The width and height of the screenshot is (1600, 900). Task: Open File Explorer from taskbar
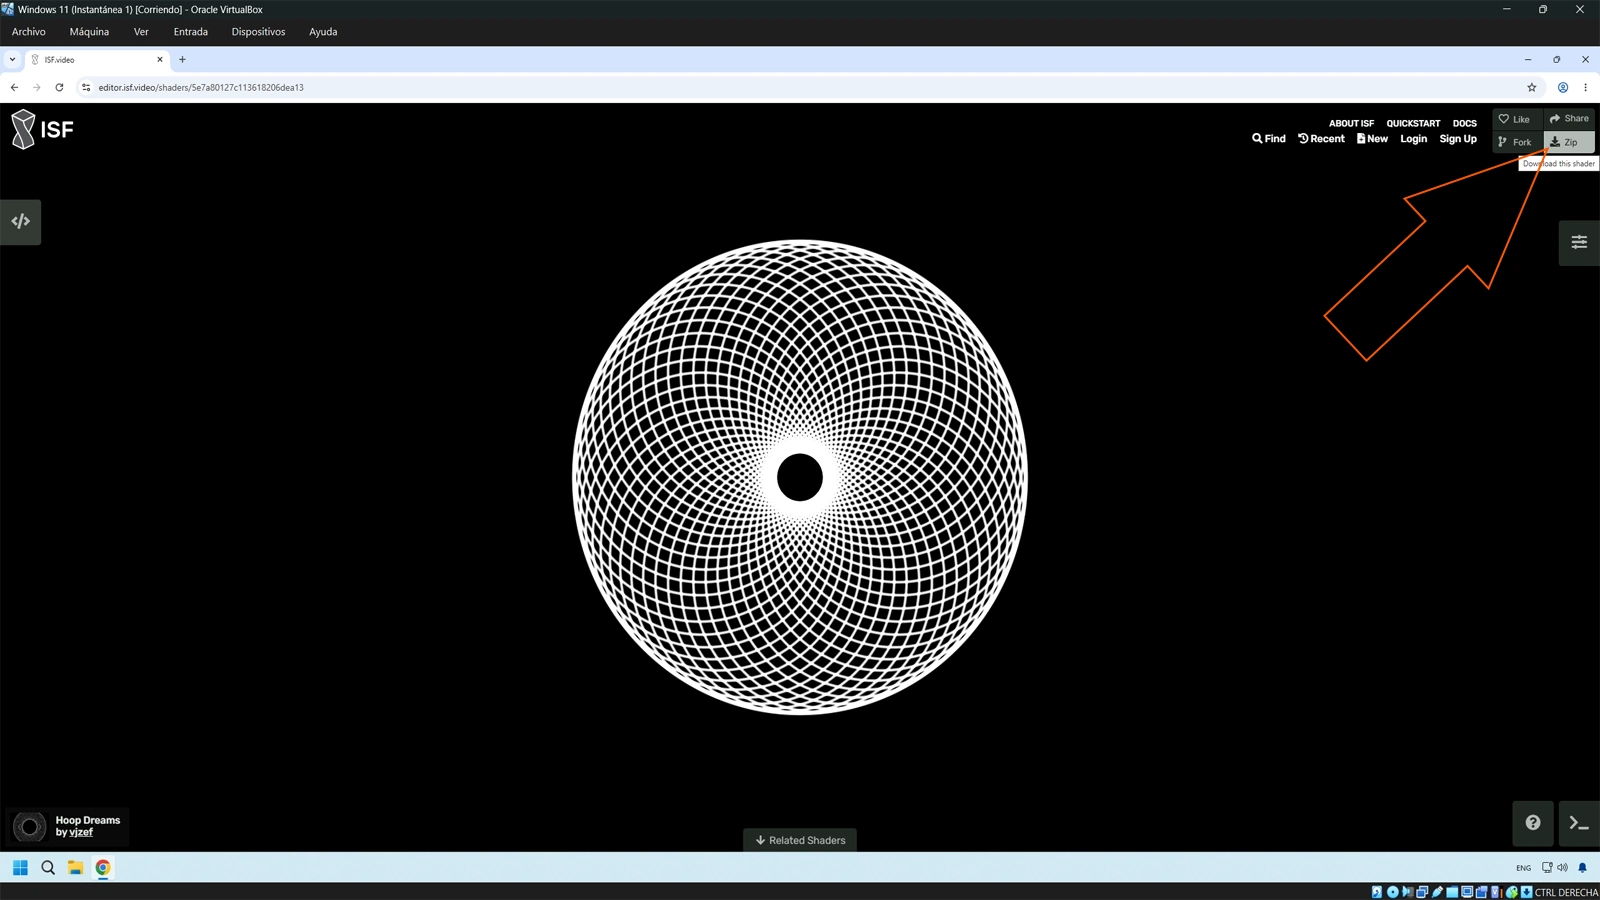[x=75, y=867]
